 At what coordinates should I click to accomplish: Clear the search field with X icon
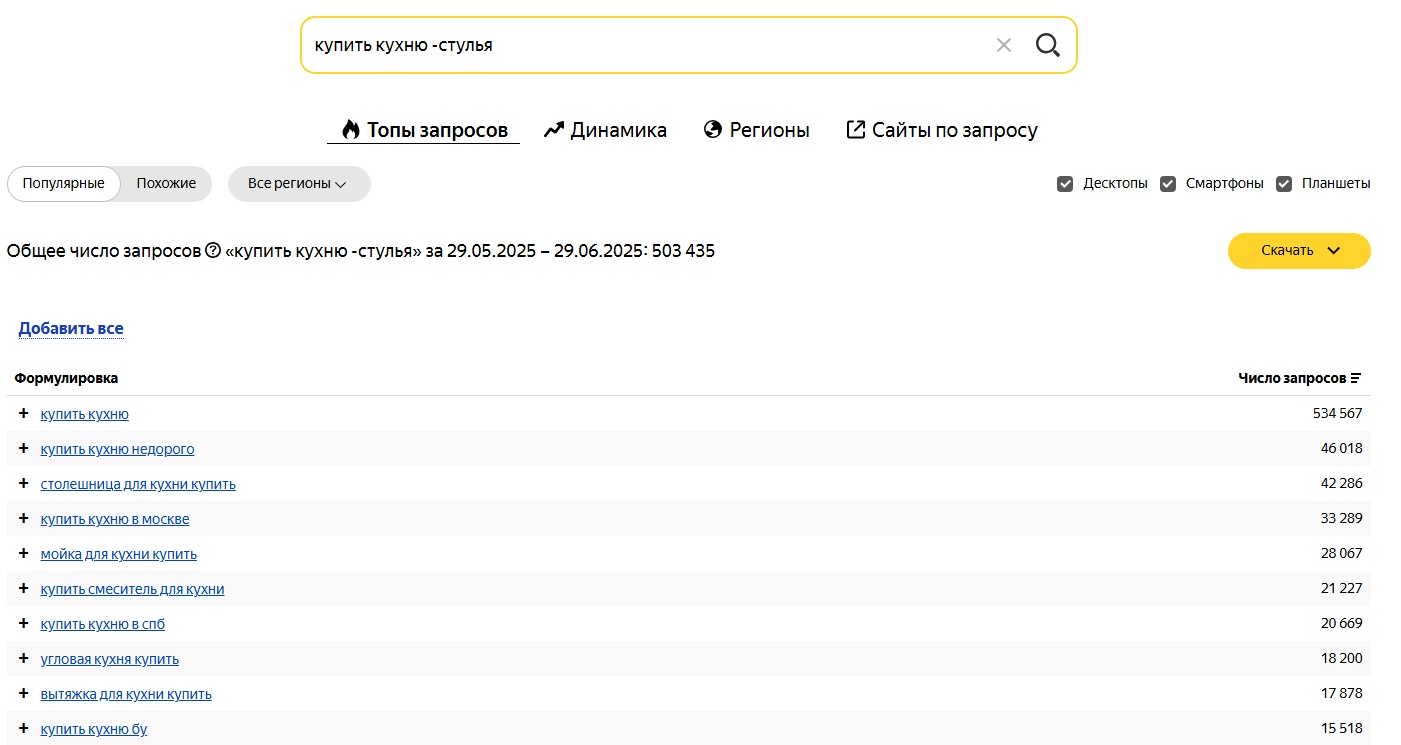coord(1004,45)
